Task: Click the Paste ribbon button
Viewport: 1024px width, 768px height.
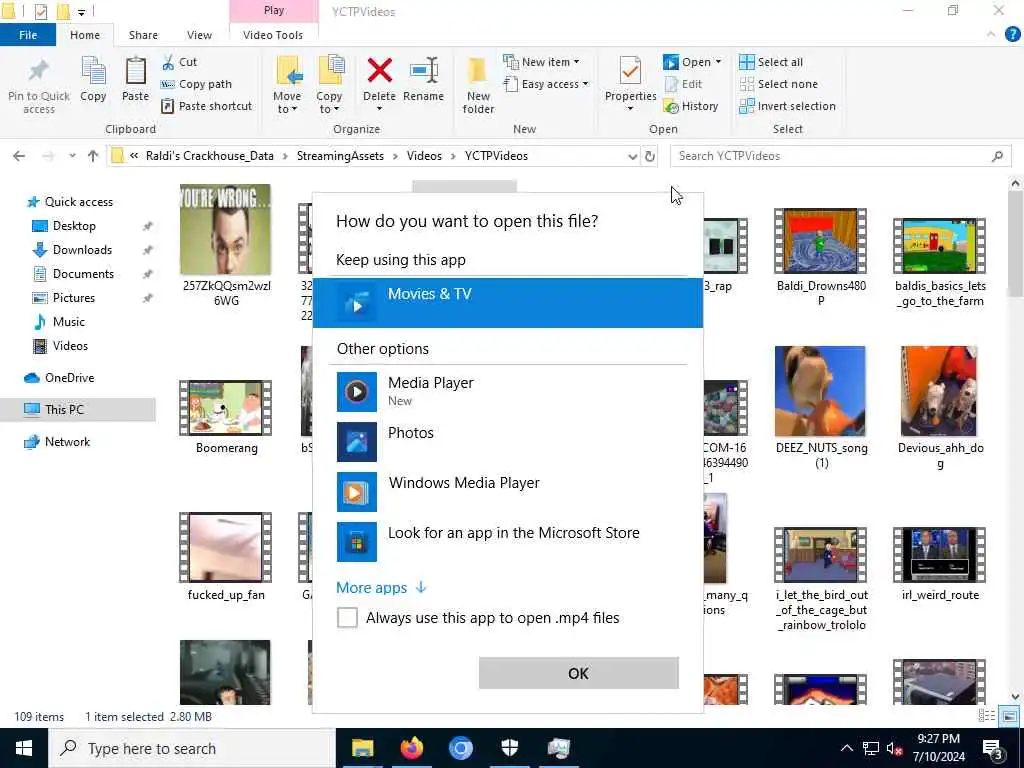Action: coord(135,79)
